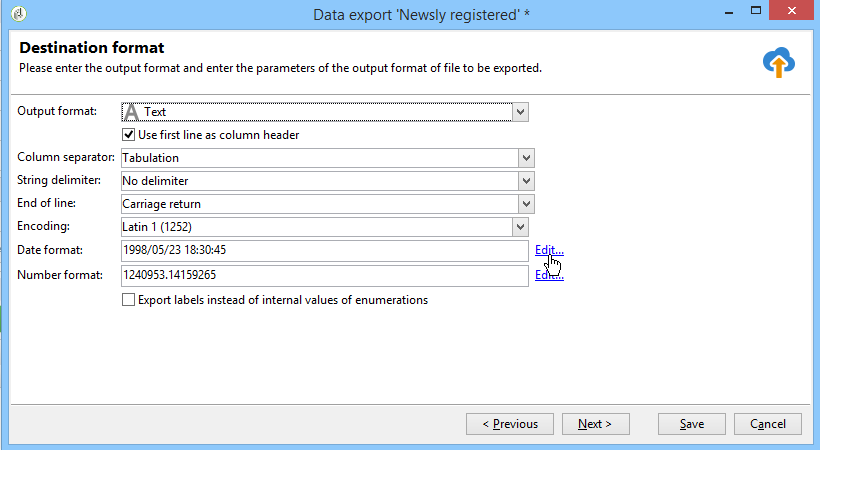
Task: Enable 'Export labels instead of internal values' checkbox
Action: coord(128,300)
